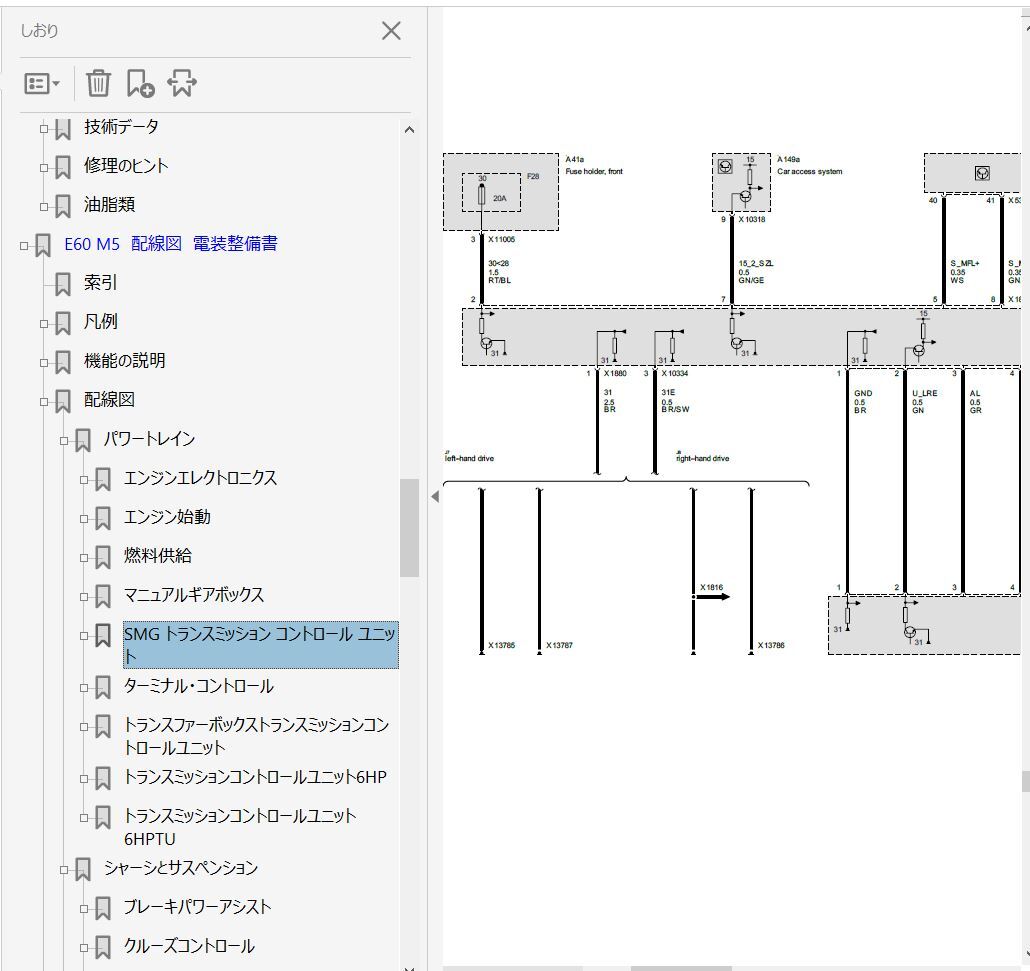This screenshot has height=971, width=1030.
Task: Close the しおり bookmarks panel
Action: click(x=391, y=30)
